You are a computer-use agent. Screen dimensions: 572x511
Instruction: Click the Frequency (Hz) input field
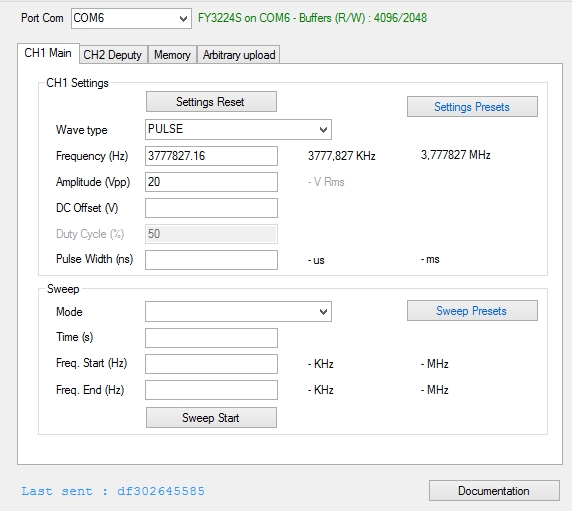coord(211,156)
